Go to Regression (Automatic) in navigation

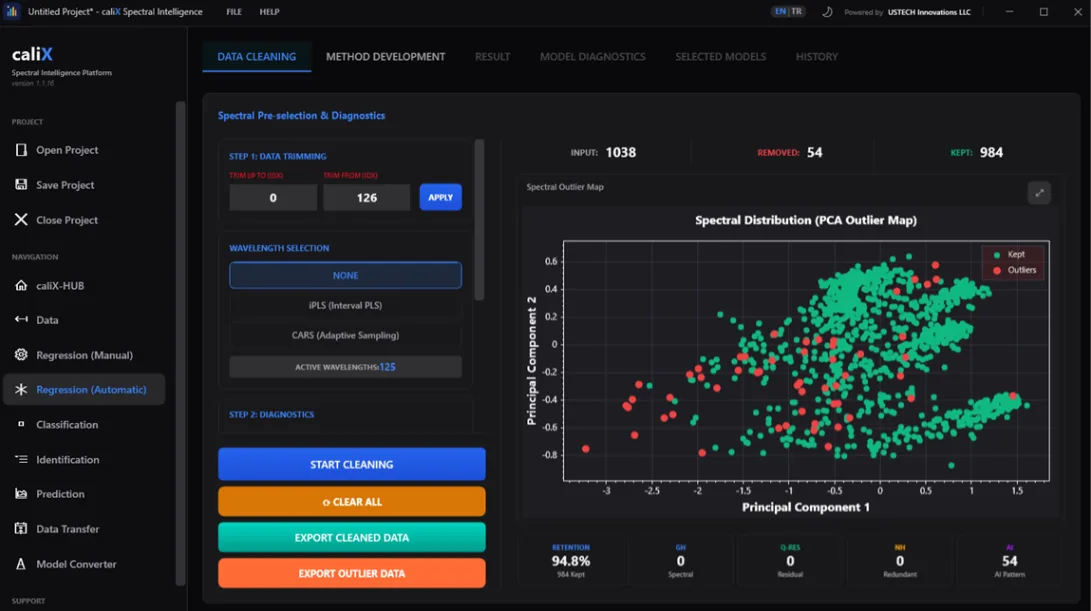[83, 390]
